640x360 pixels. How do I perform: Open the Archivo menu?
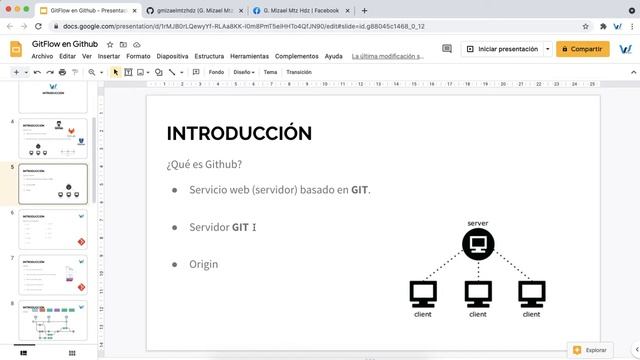[x=42, y=56]
